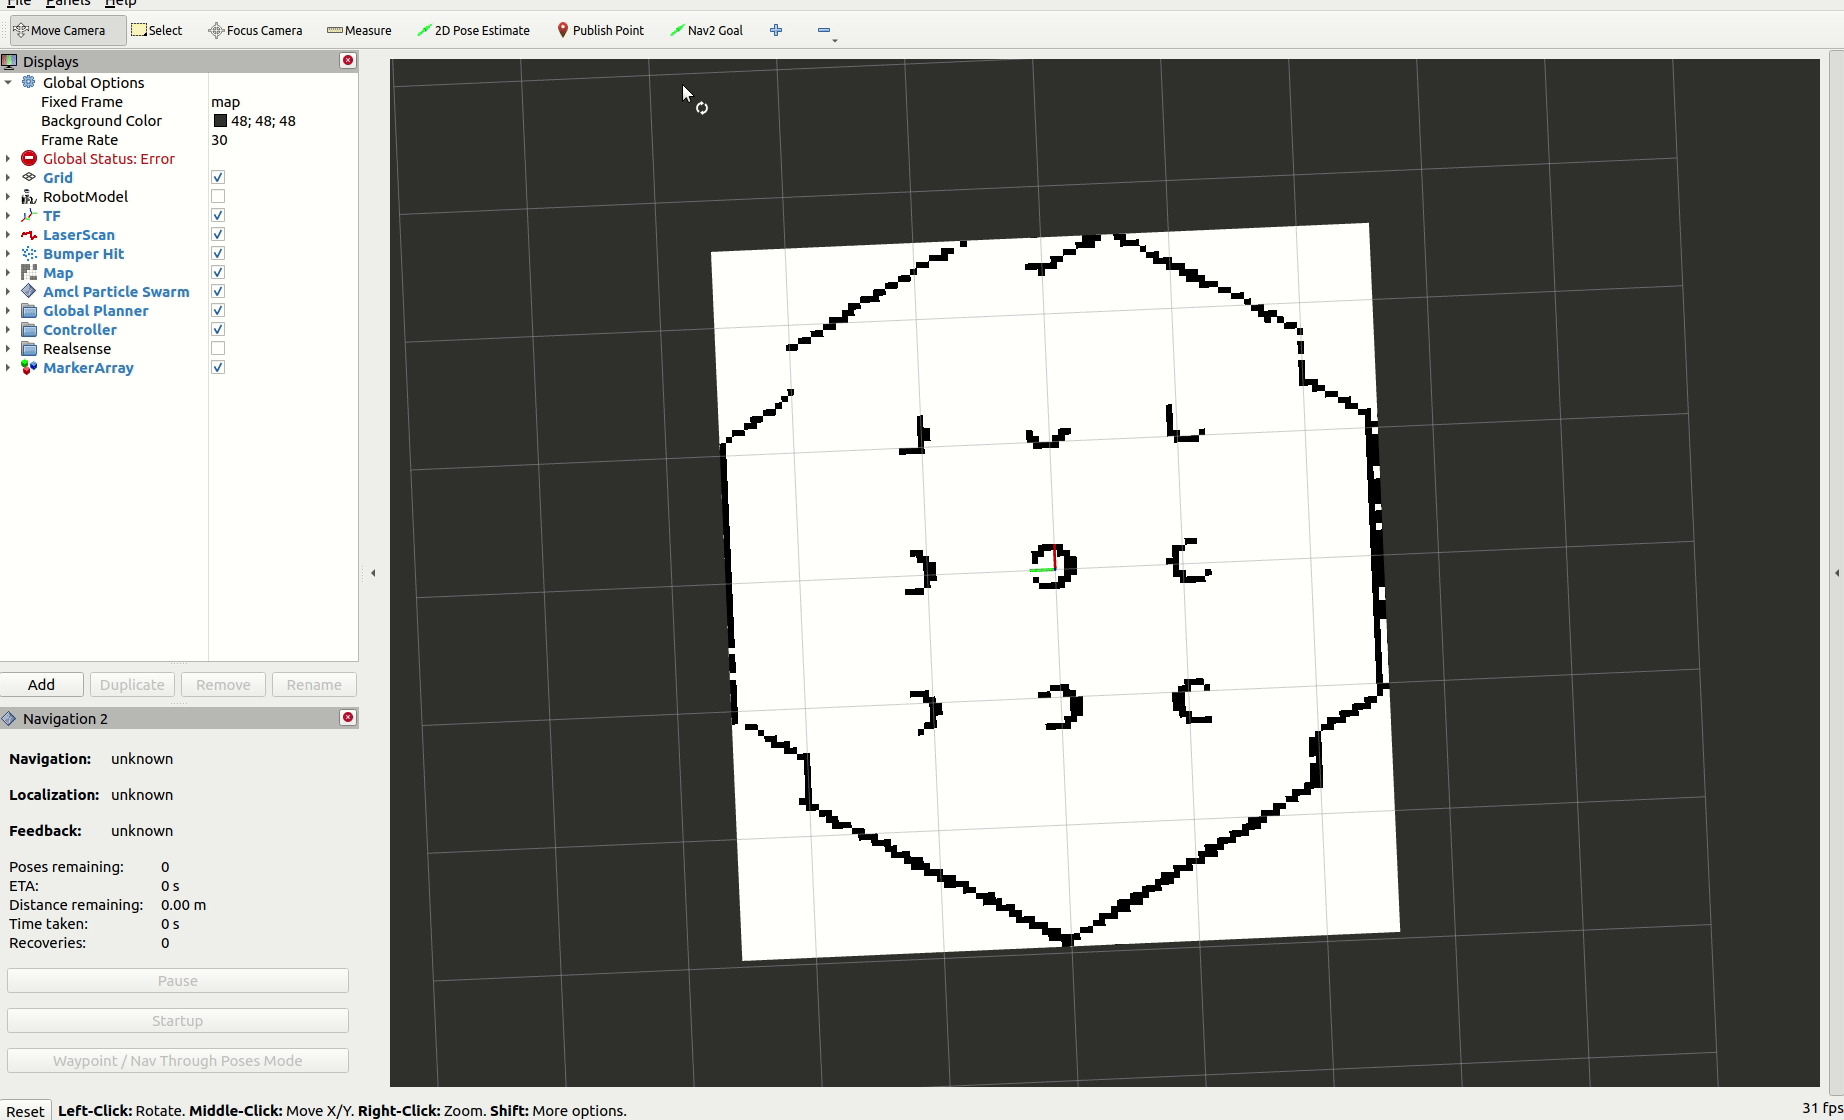The image size is (1844, 1120).
Task: Uncheck the Global Planner checkbox
Action: tap(218, 310)
